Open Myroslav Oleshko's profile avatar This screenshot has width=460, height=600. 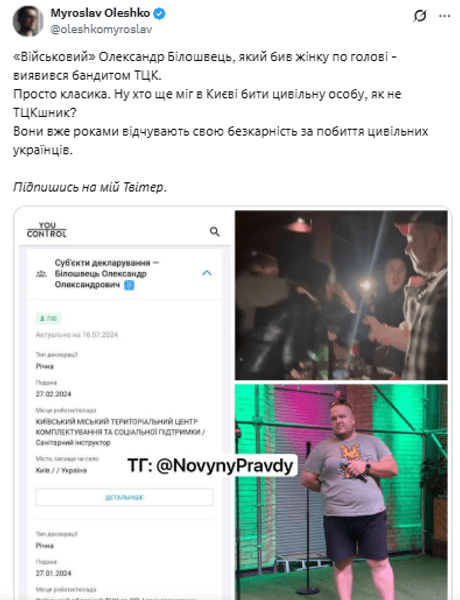click(x=28, y=21)
